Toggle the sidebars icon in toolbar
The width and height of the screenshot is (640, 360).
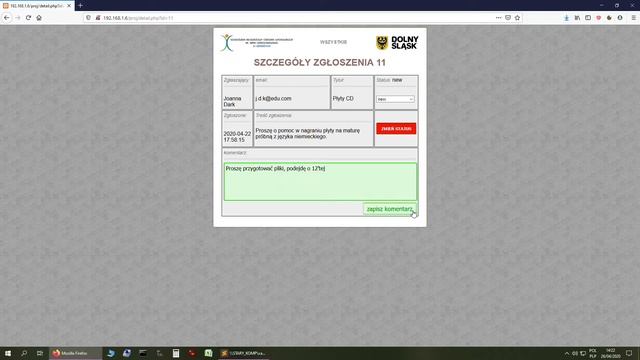(x=588, y=18)
